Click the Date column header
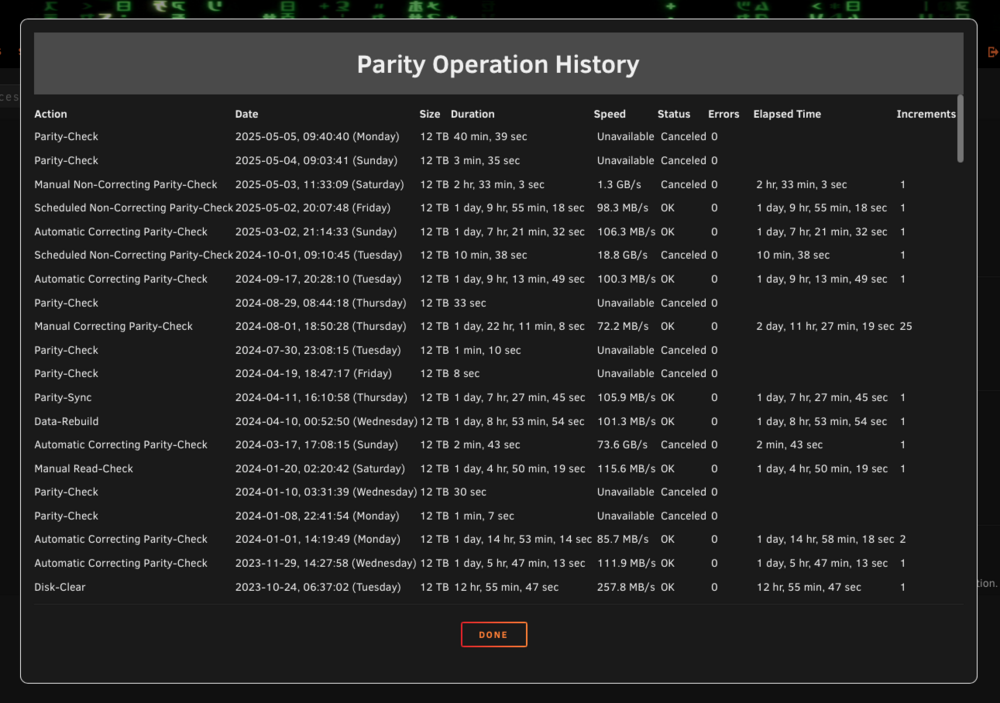 point(246,114)
